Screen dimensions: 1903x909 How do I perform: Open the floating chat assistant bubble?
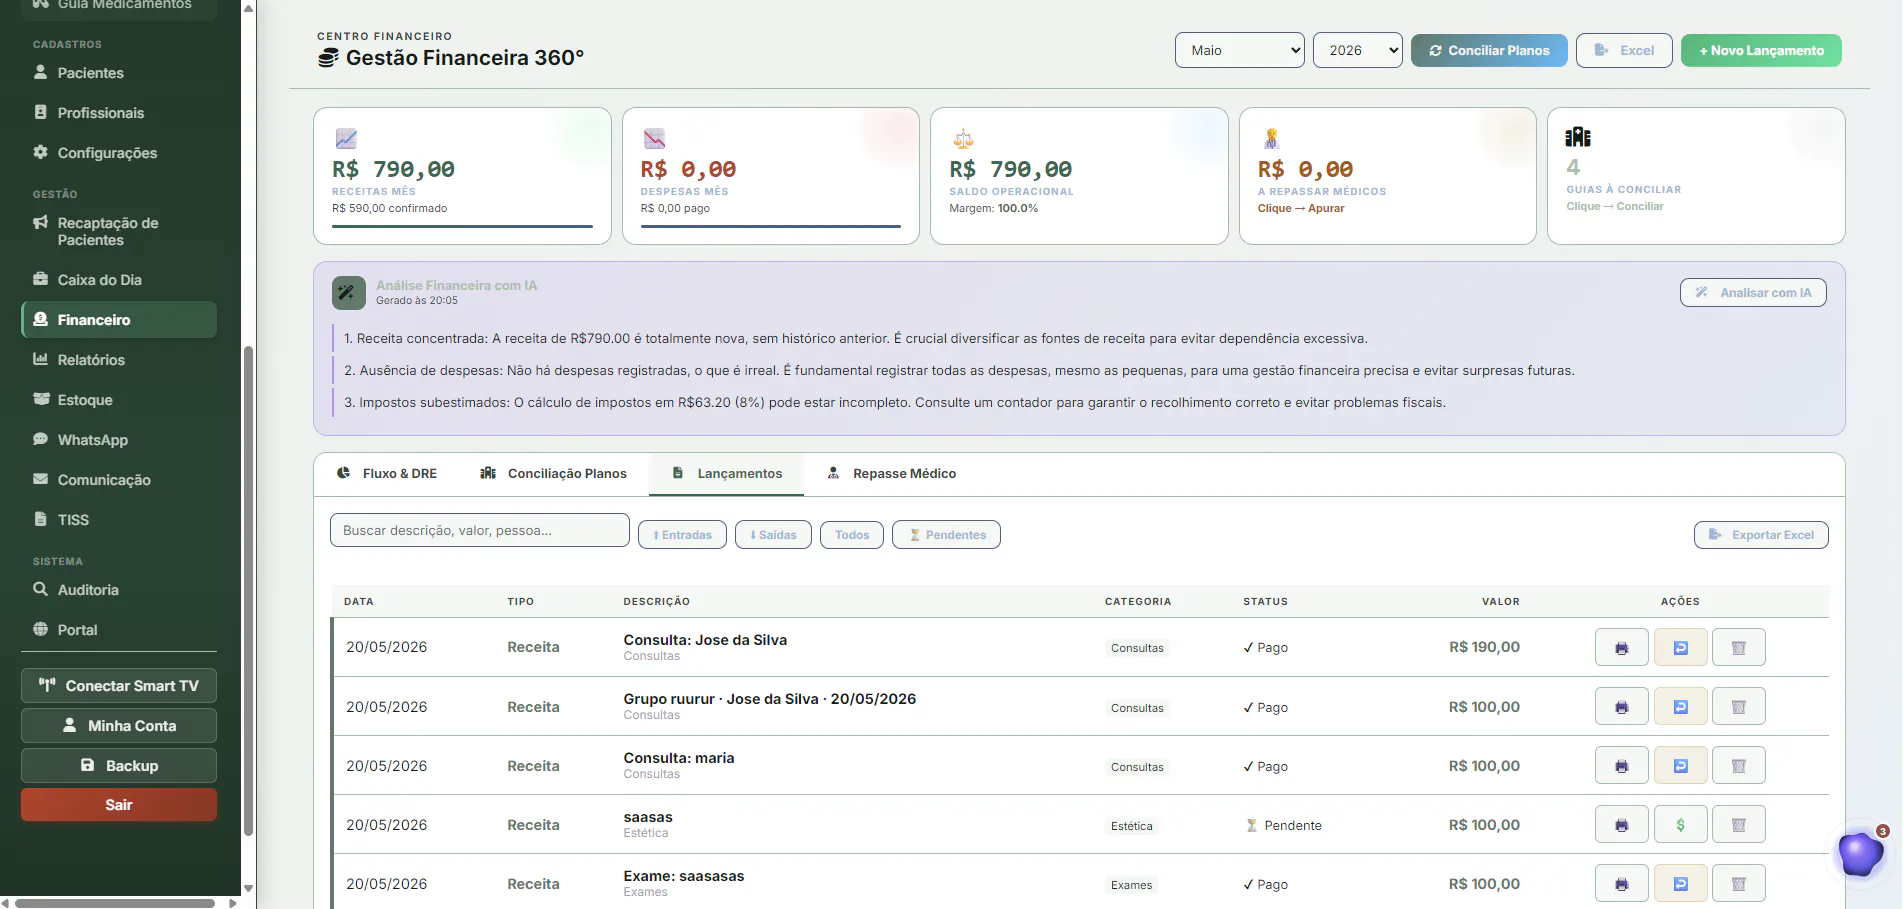[1860, 854]
